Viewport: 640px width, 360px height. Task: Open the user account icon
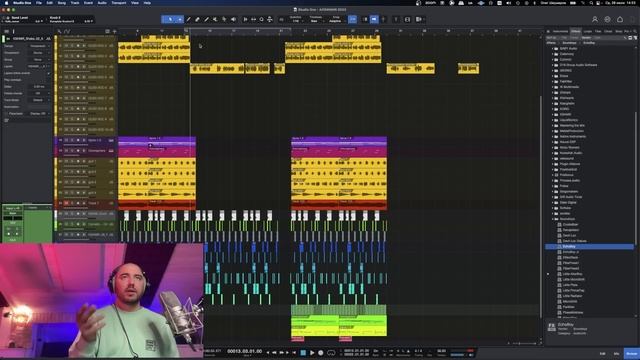pyautogui.click(x=595, y=19)
